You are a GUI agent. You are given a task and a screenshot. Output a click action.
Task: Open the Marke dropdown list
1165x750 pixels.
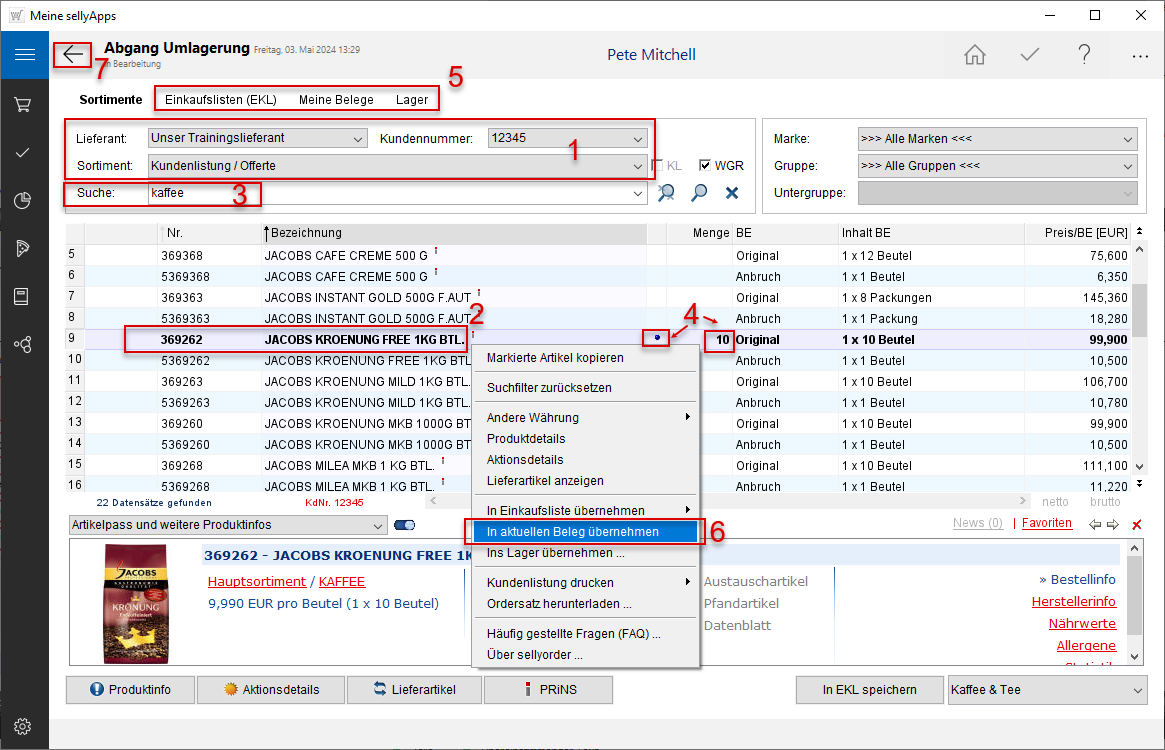(x=1128, y=139)
